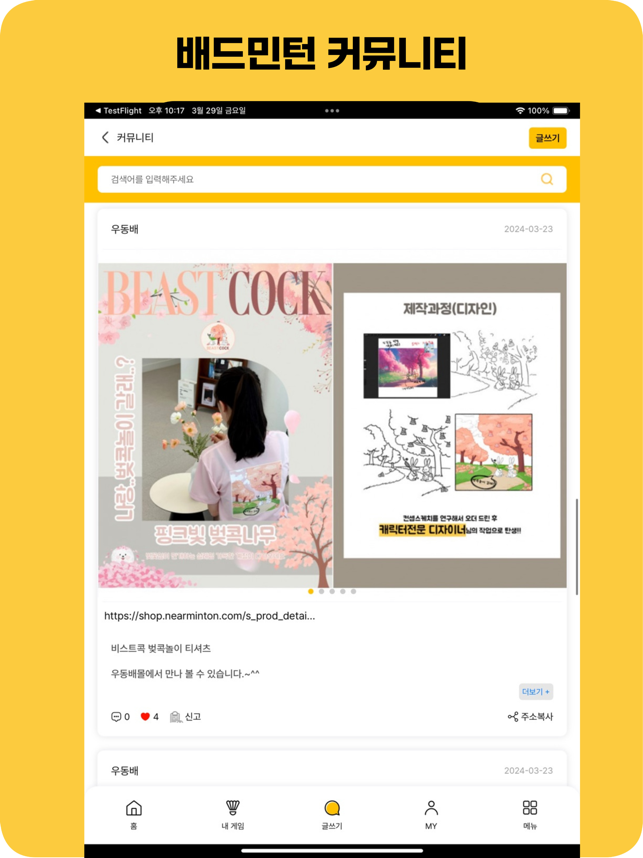Expand the post with 더보기 +
Image resolution: width=643 pixels, height=858 pixels.
tap(536, 692)
